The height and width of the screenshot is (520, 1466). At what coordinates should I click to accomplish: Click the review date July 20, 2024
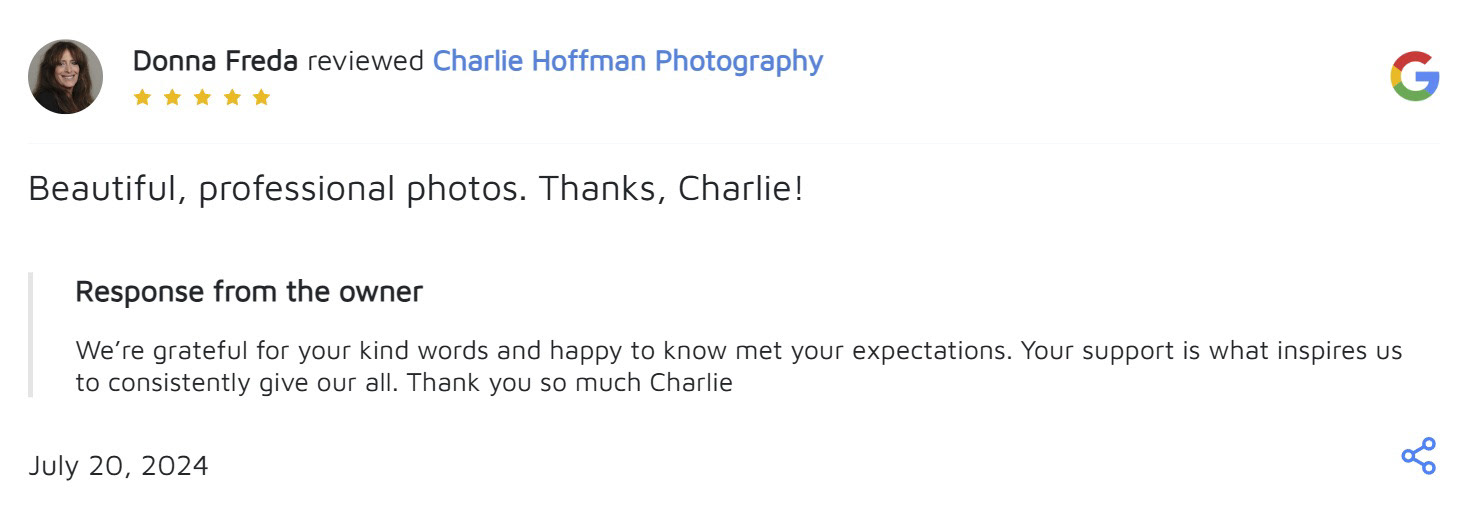[118, 466]
